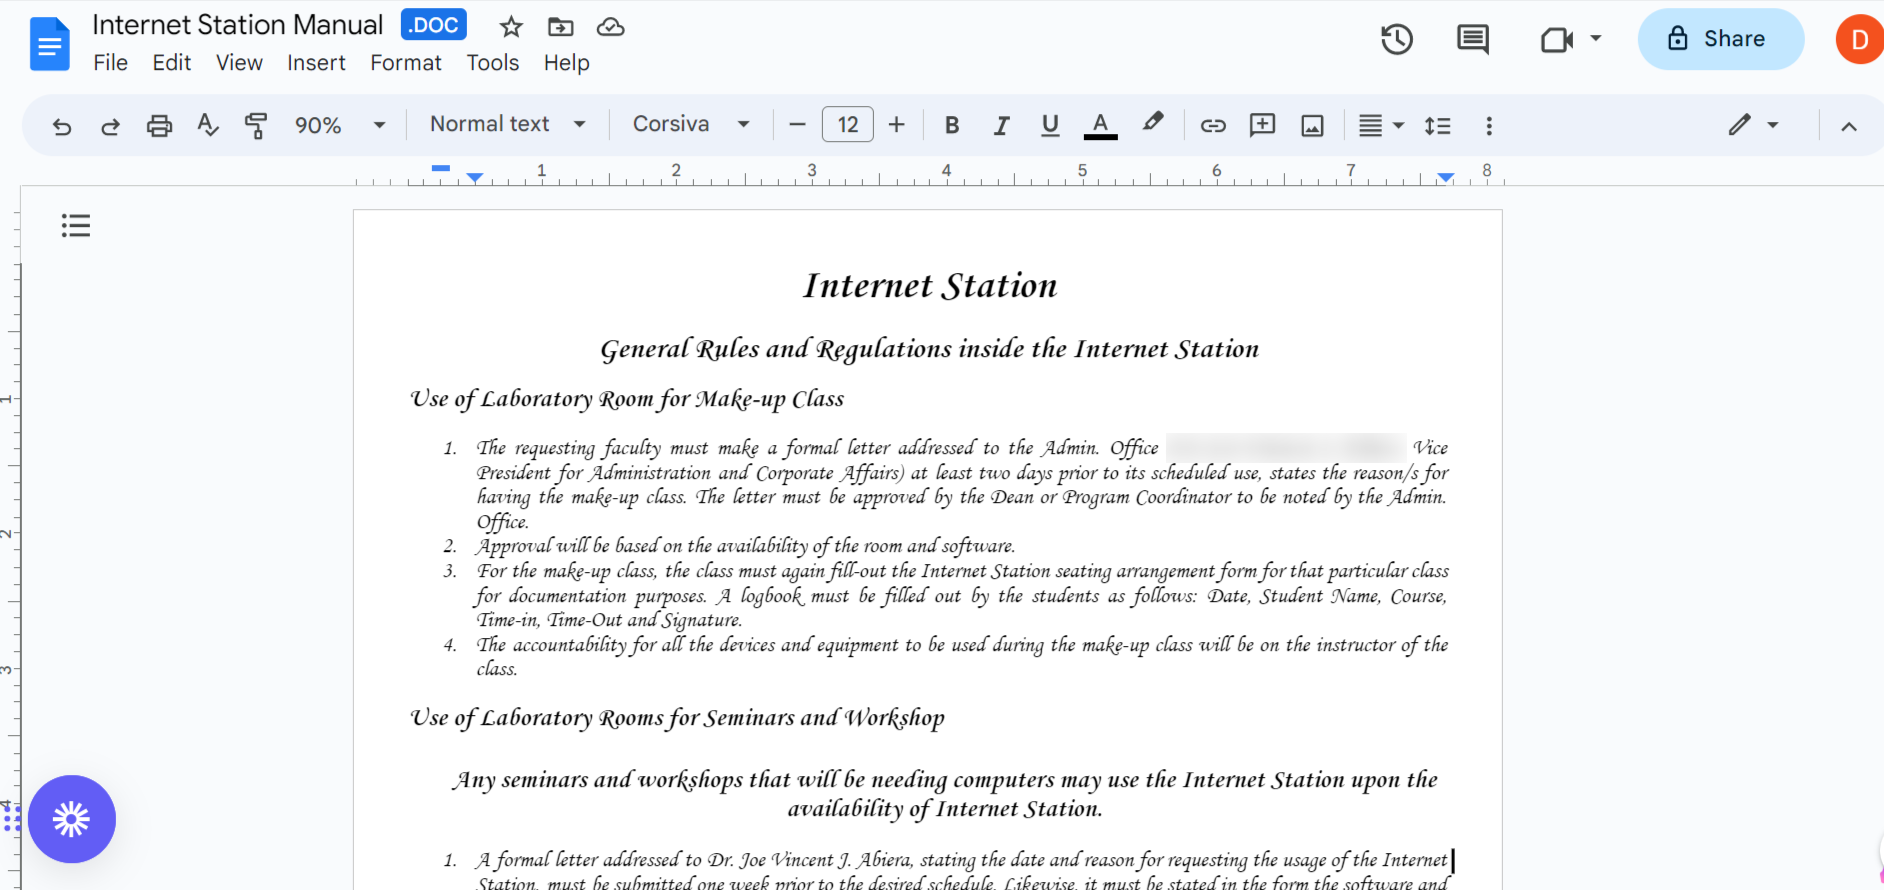Click the Internet Station Manual title
1884x890 pixels.
(238, 25)
